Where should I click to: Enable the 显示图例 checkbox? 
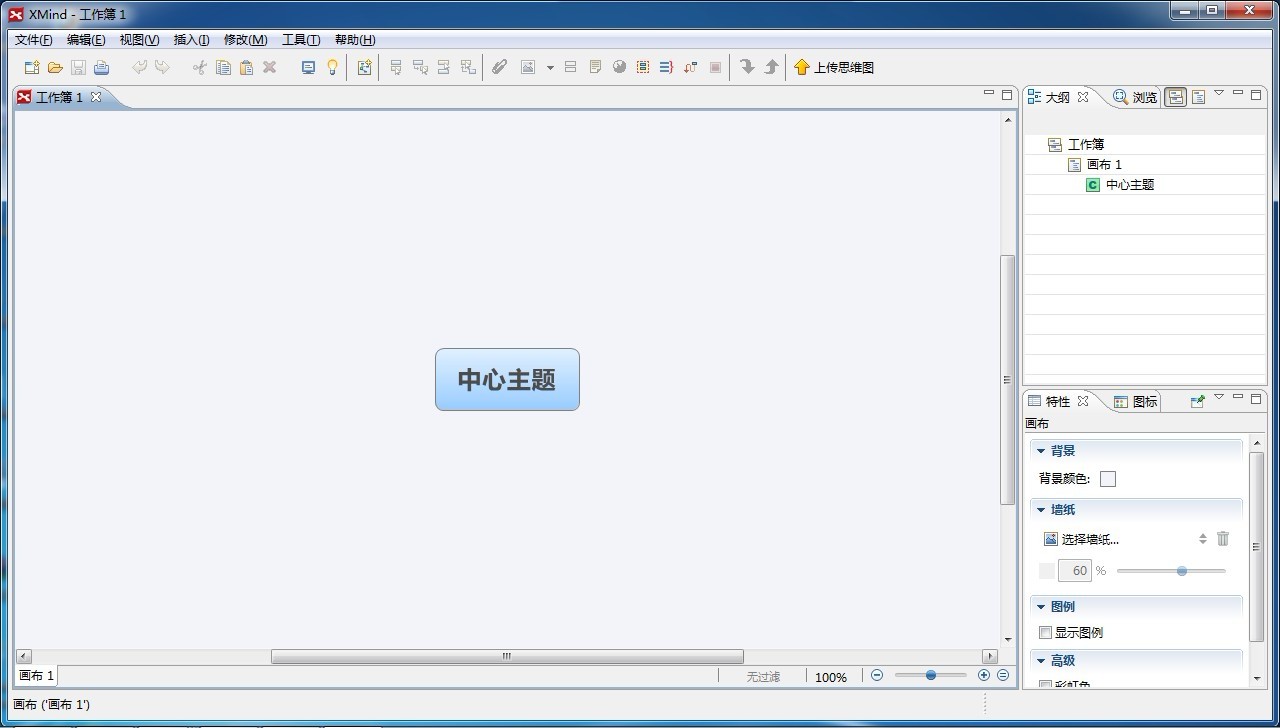(1046, 633)
